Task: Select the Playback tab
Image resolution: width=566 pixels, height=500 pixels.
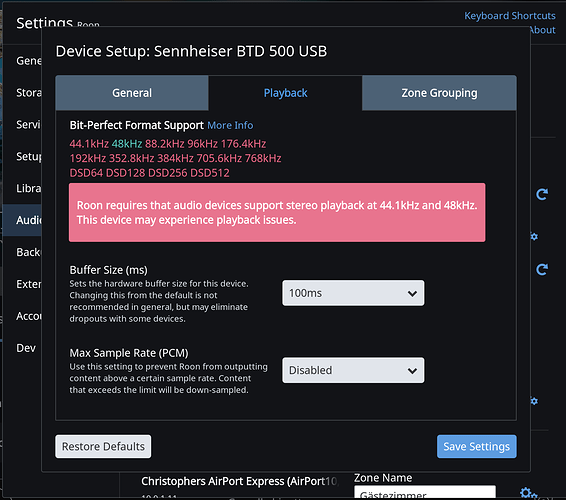Action: [x=285, y=93]
